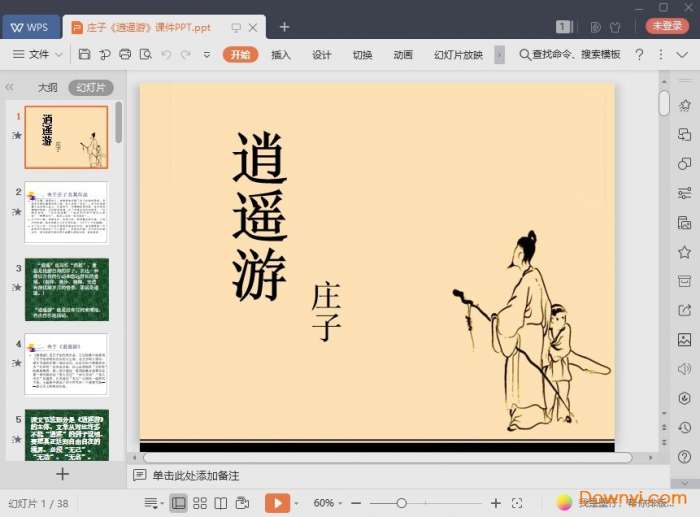This screenshot has height=517, width=700.
Task: Click the Redo arrow
Action: coord(186,54)
